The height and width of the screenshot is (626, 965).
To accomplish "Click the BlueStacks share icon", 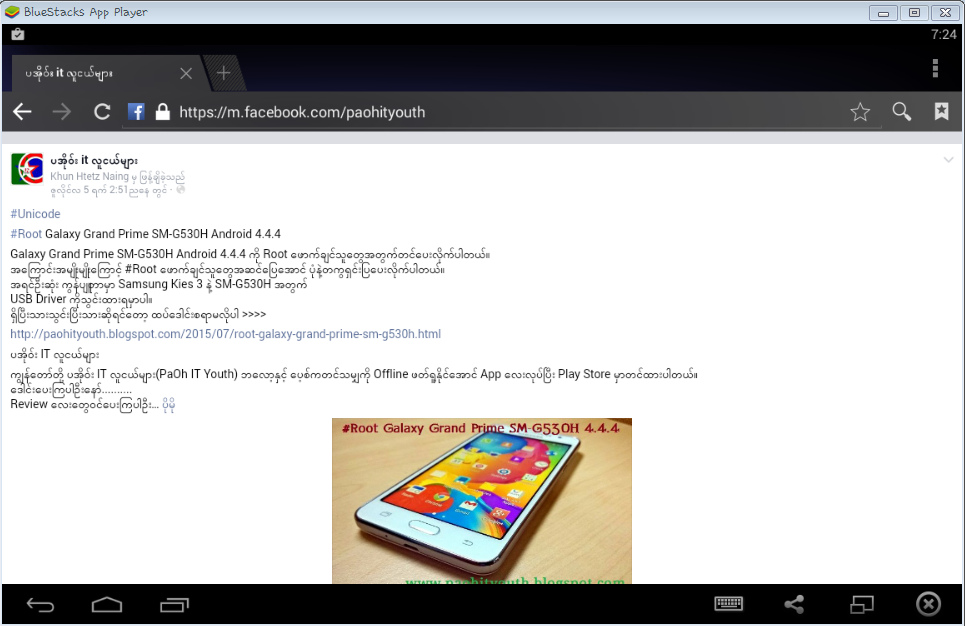I will (x=795, y=604).
